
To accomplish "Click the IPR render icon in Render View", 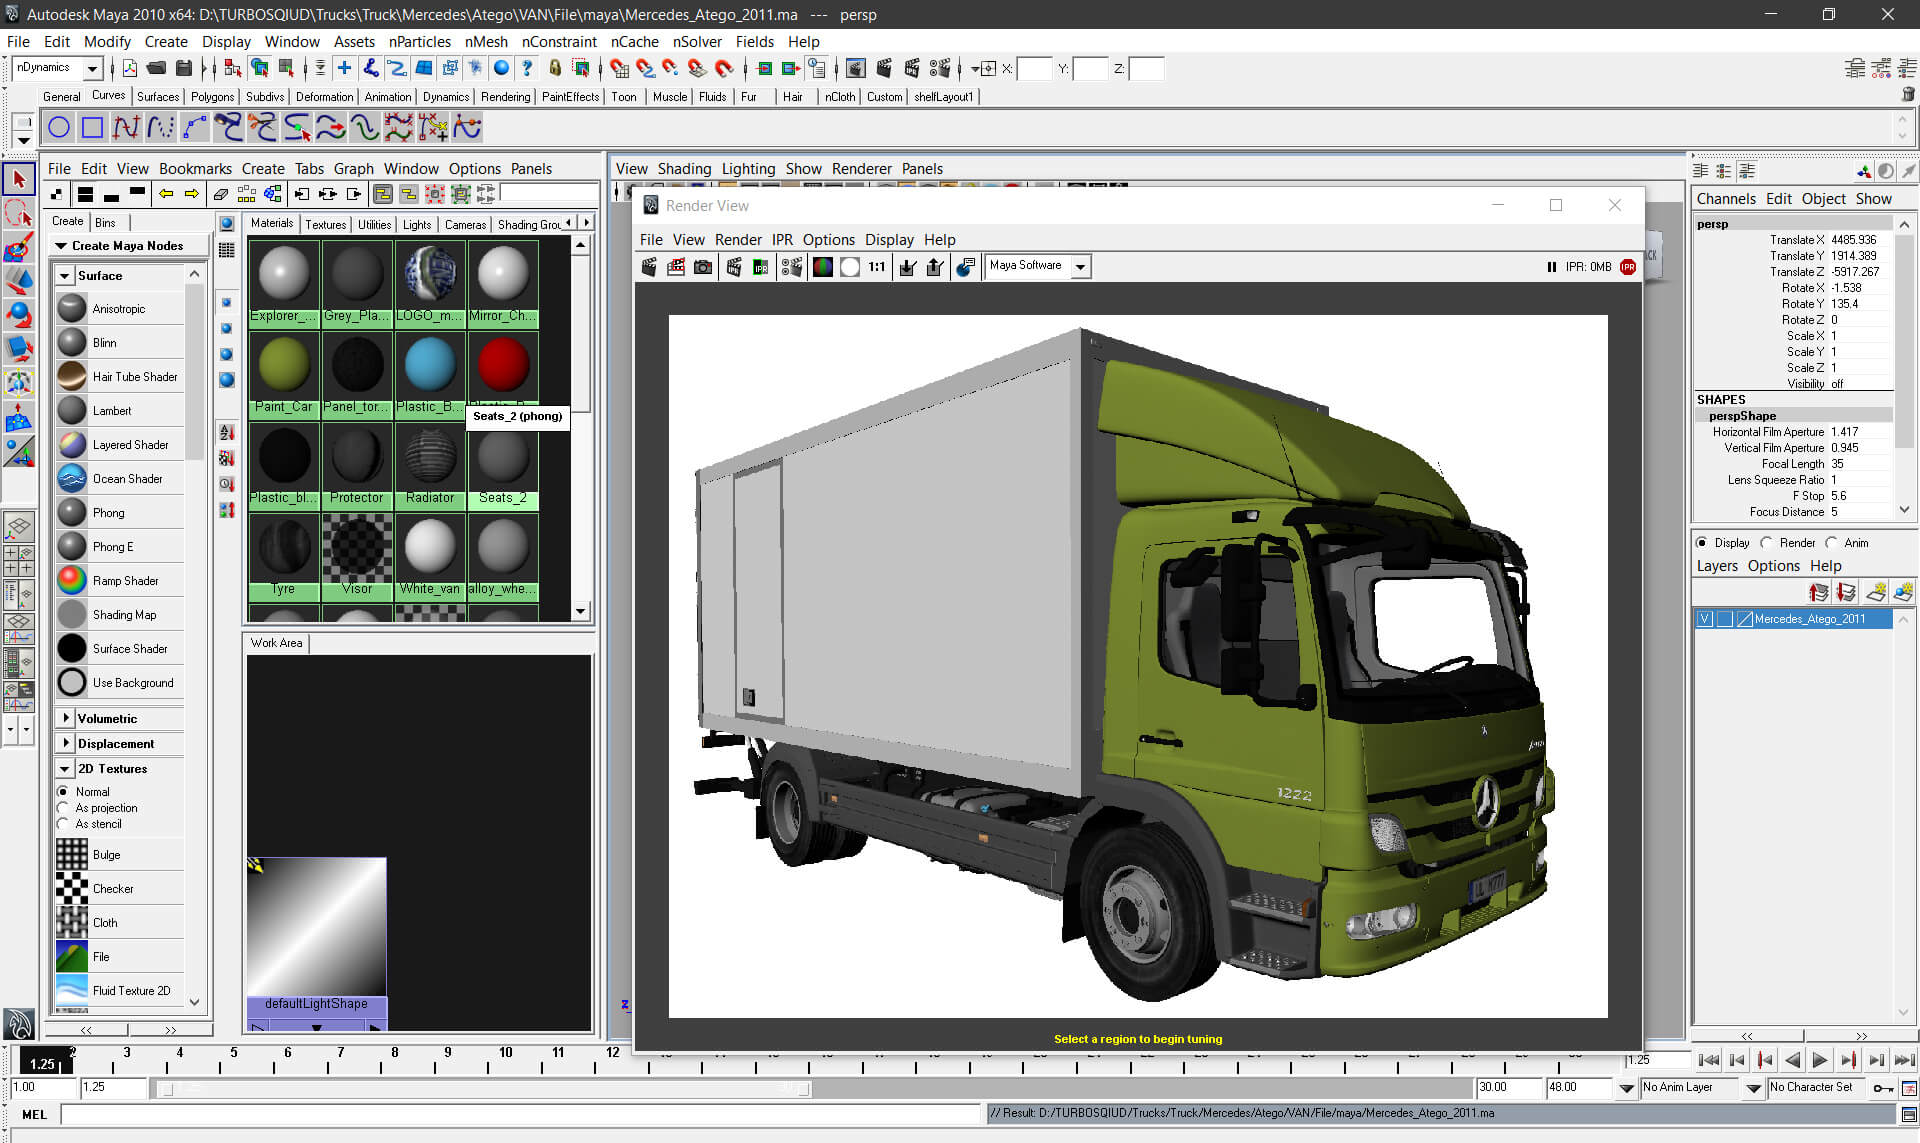I will coord(761,267).
